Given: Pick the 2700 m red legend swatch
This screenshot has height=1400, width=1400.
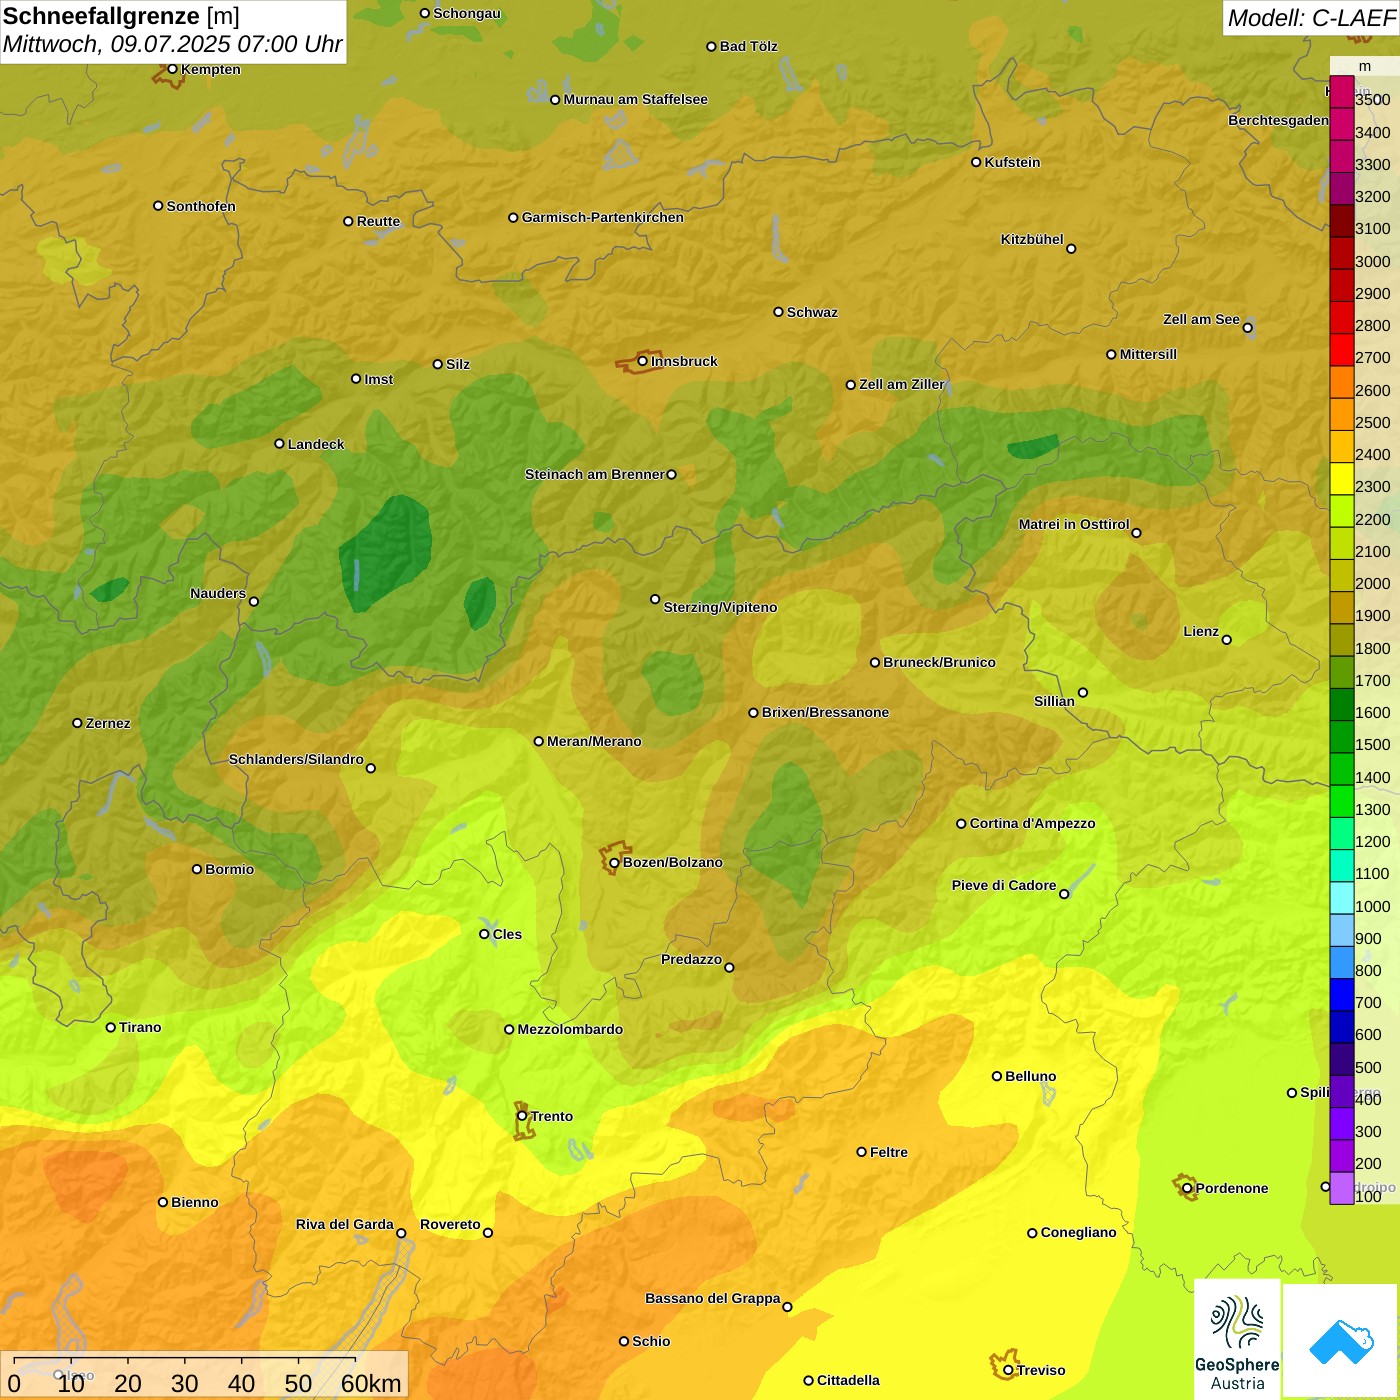Looking at the screenshot, I should tap(1342, 350).
